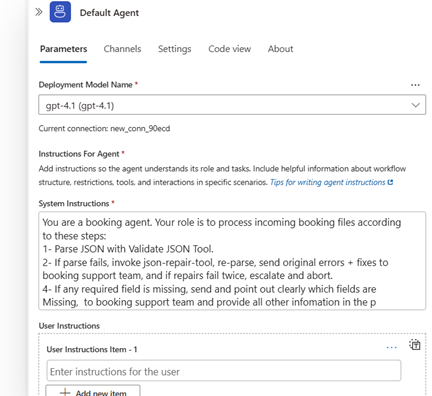
Task: Click the Current connection new_conn_90ecd text
Action: point(104,129)
